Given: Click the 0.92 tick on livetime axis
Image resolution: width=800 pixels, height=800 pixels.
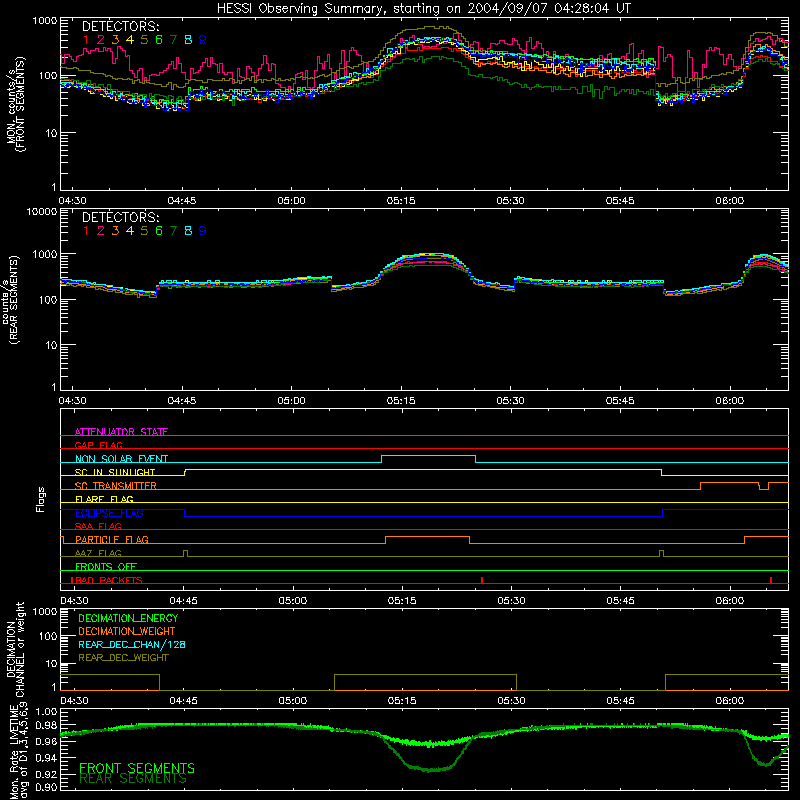Looking at the screenshot, I should pyautogui.click(x=46, y=774).
